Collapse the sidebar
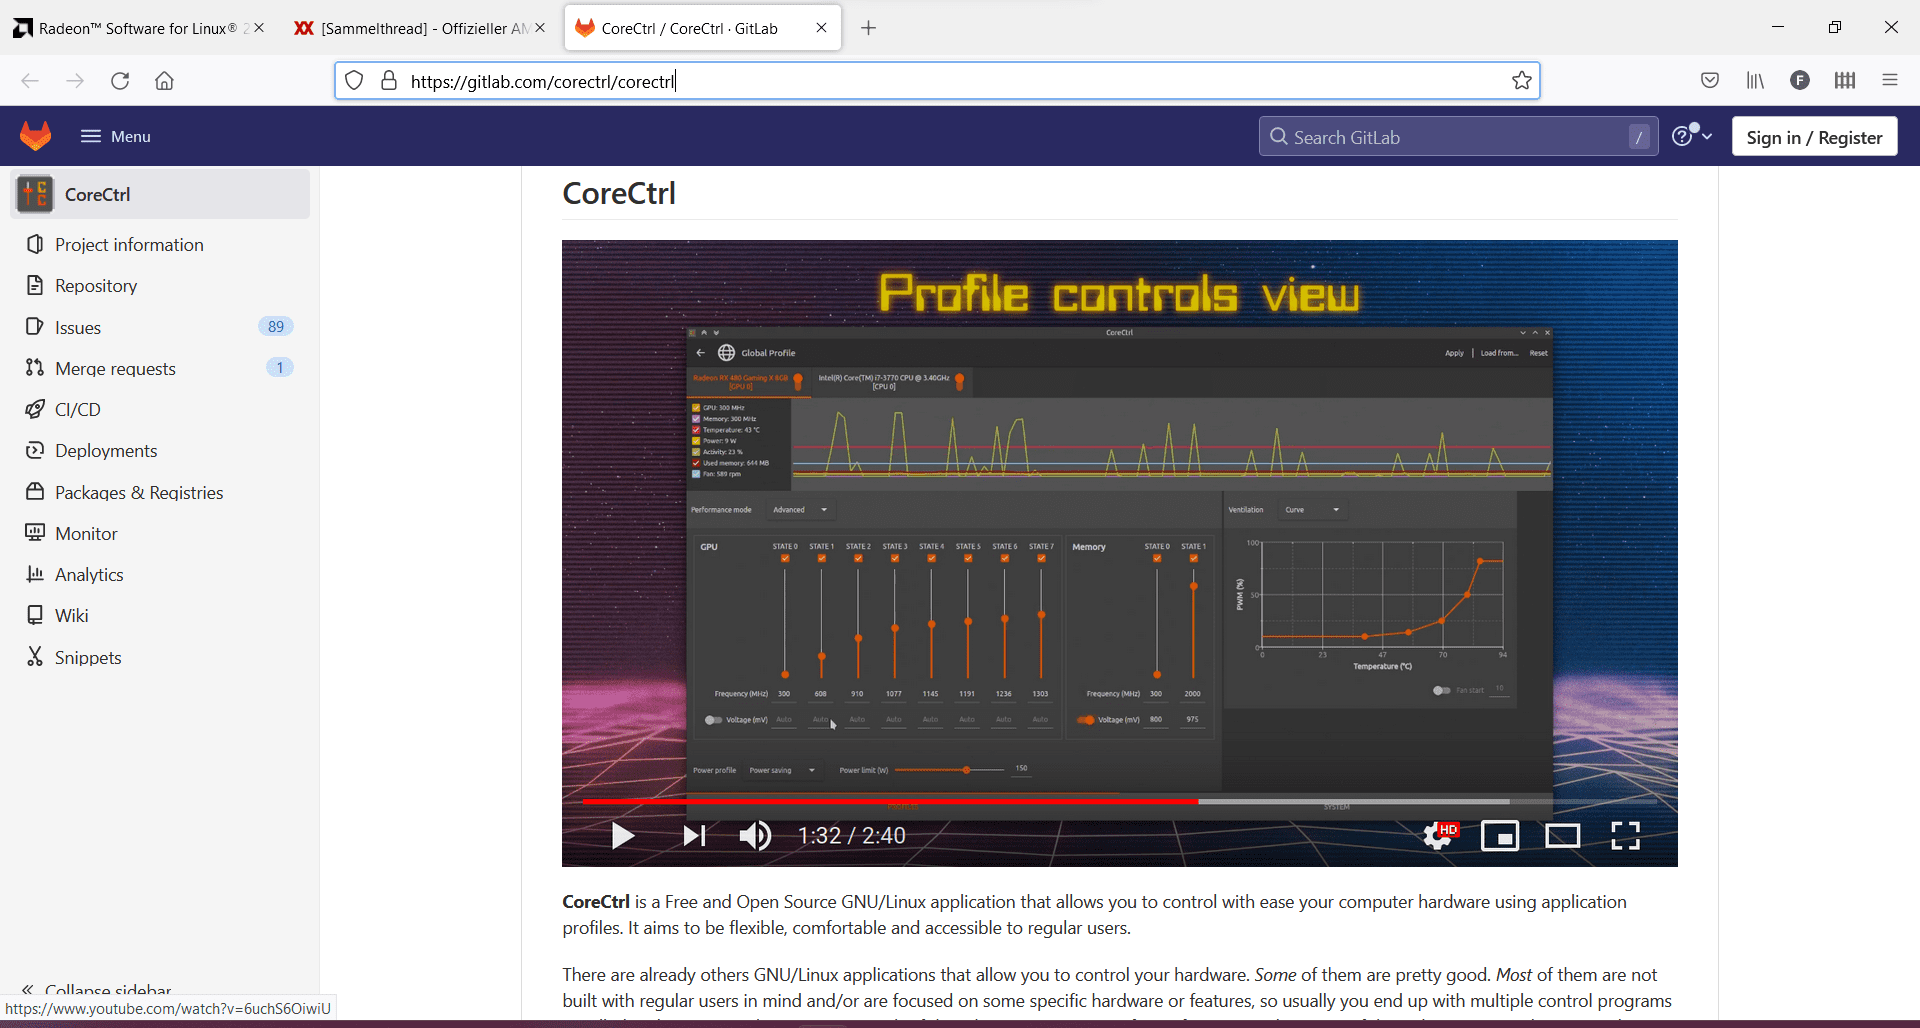This screenshot has width=1920, height=1028. [97, 990]
